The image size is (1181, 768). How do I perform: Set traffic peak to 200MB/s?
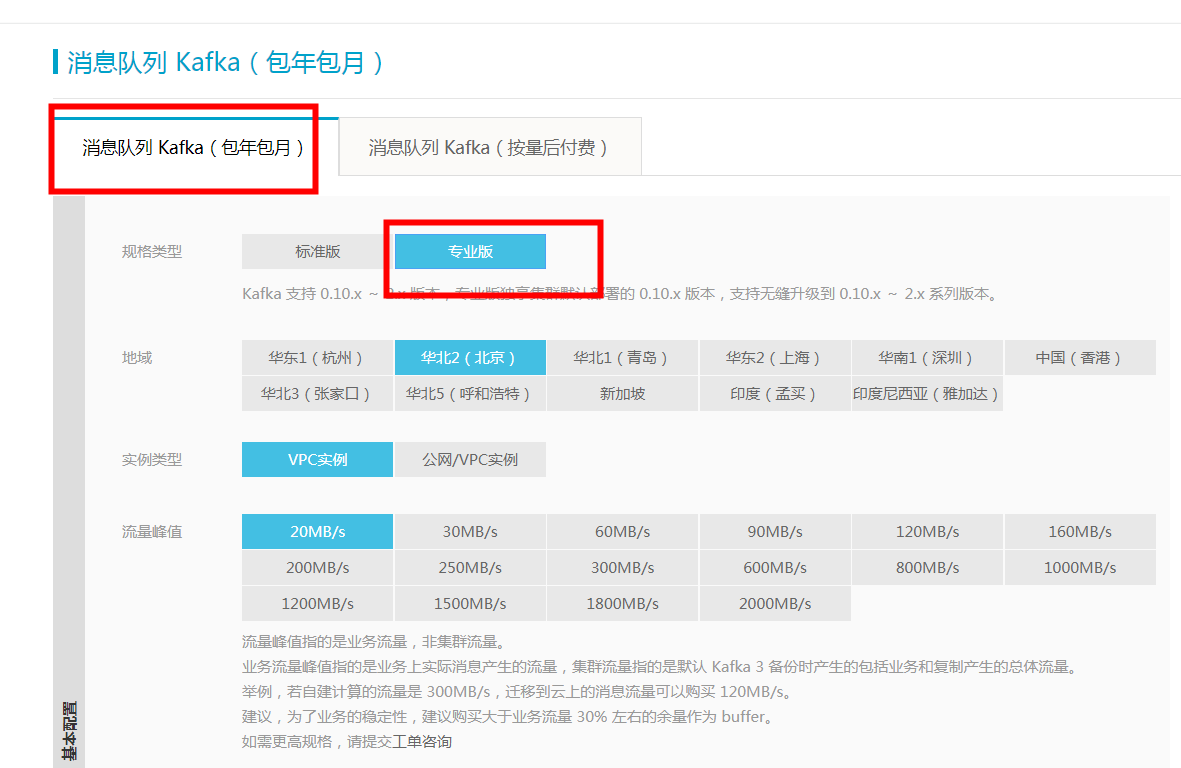click(317, 568)
